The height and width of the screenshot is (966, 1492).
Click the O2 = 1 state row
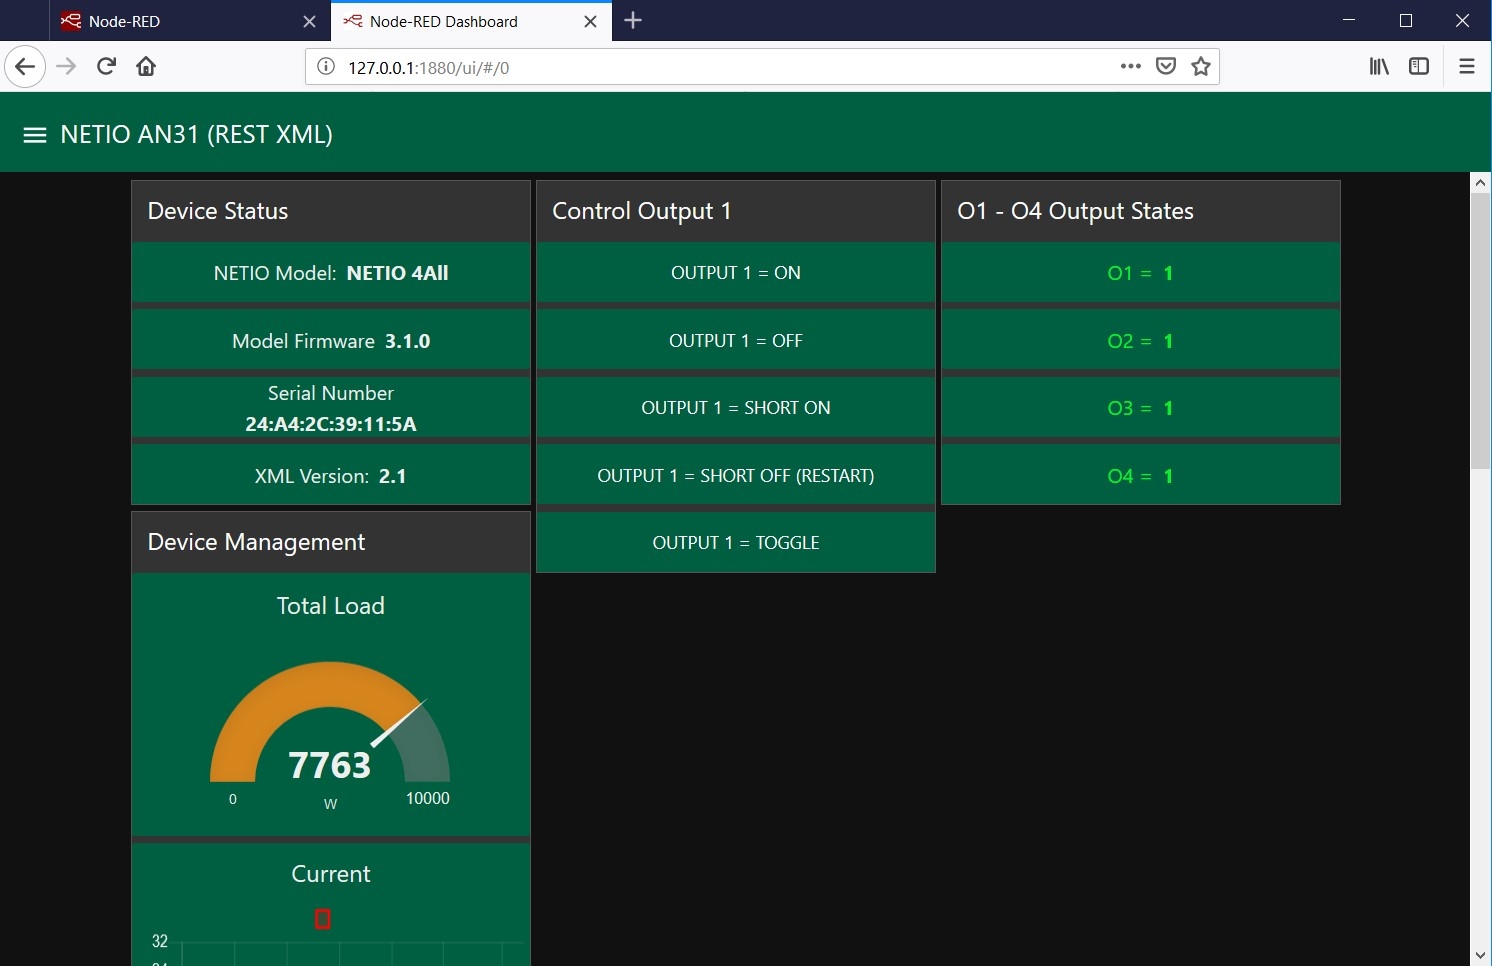(1141, 341)
